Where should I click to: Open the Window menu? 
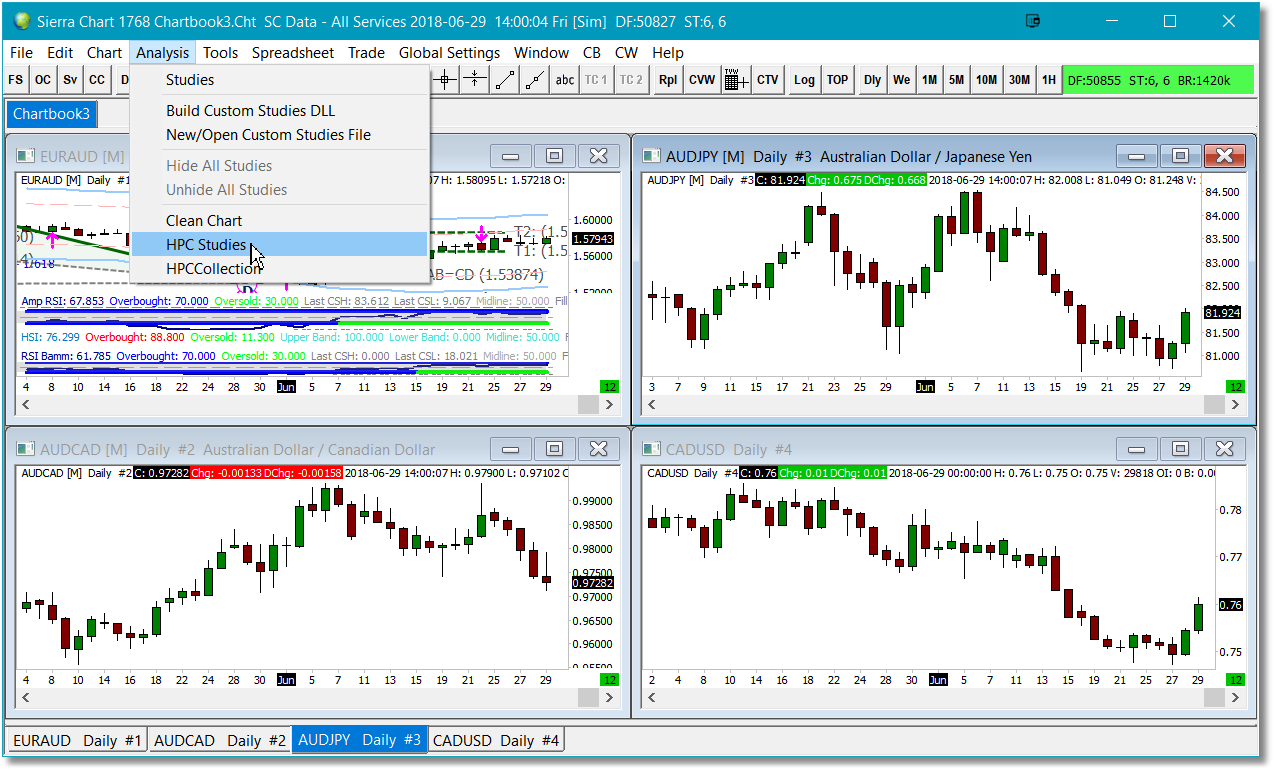[541, 53]
